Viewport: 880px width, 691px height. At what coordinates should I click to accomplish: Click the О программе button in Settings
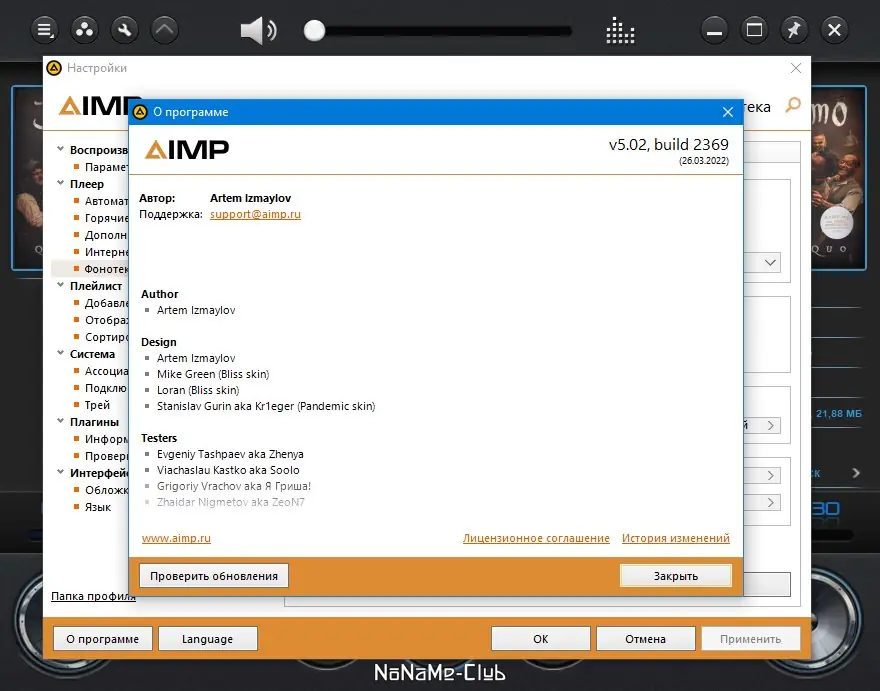[x=103, y=639]
